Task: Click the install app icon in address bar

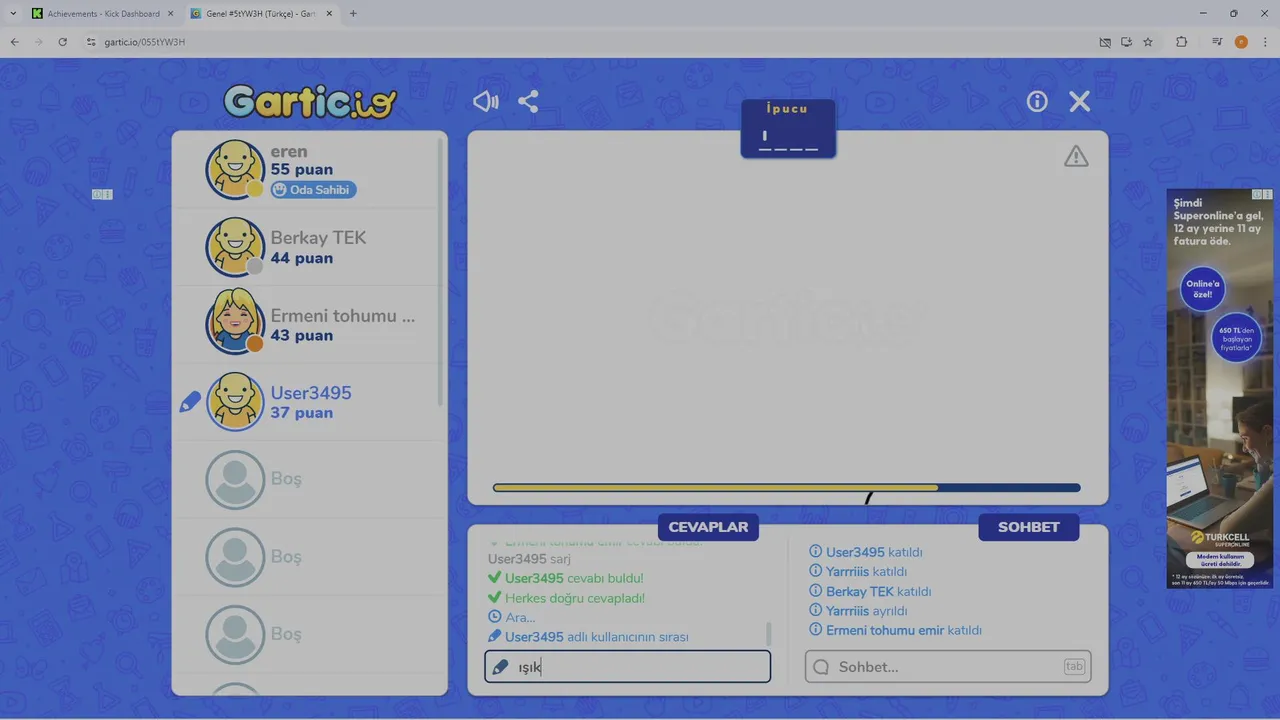Action: pos(1126,42)
